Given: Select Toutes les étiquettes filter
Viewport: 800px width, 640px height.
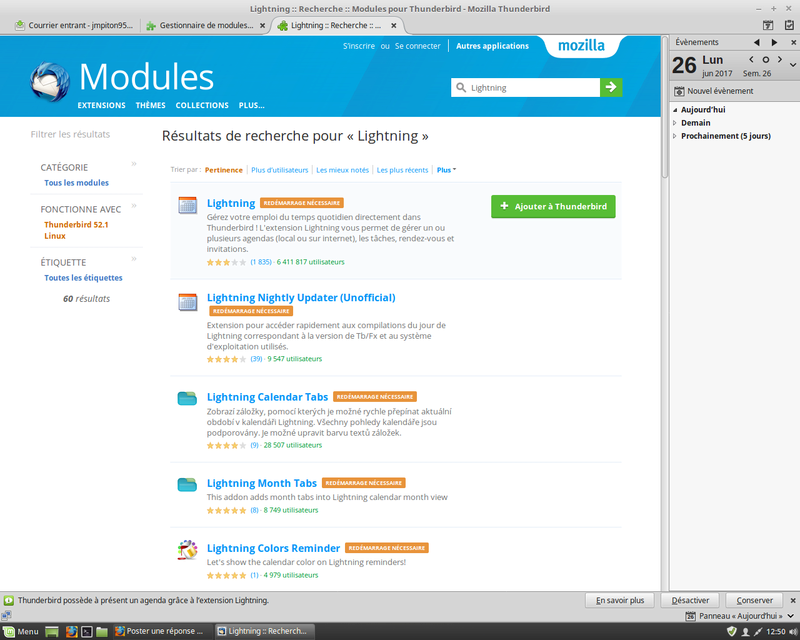Looking at the screenshot, I should click(x=83, y=278).
